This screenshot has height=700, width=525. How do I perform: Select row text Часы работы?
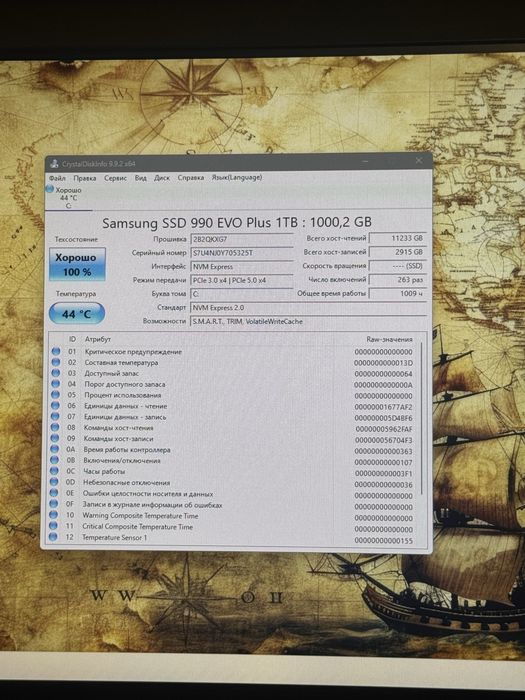click(x=104, y=471)
